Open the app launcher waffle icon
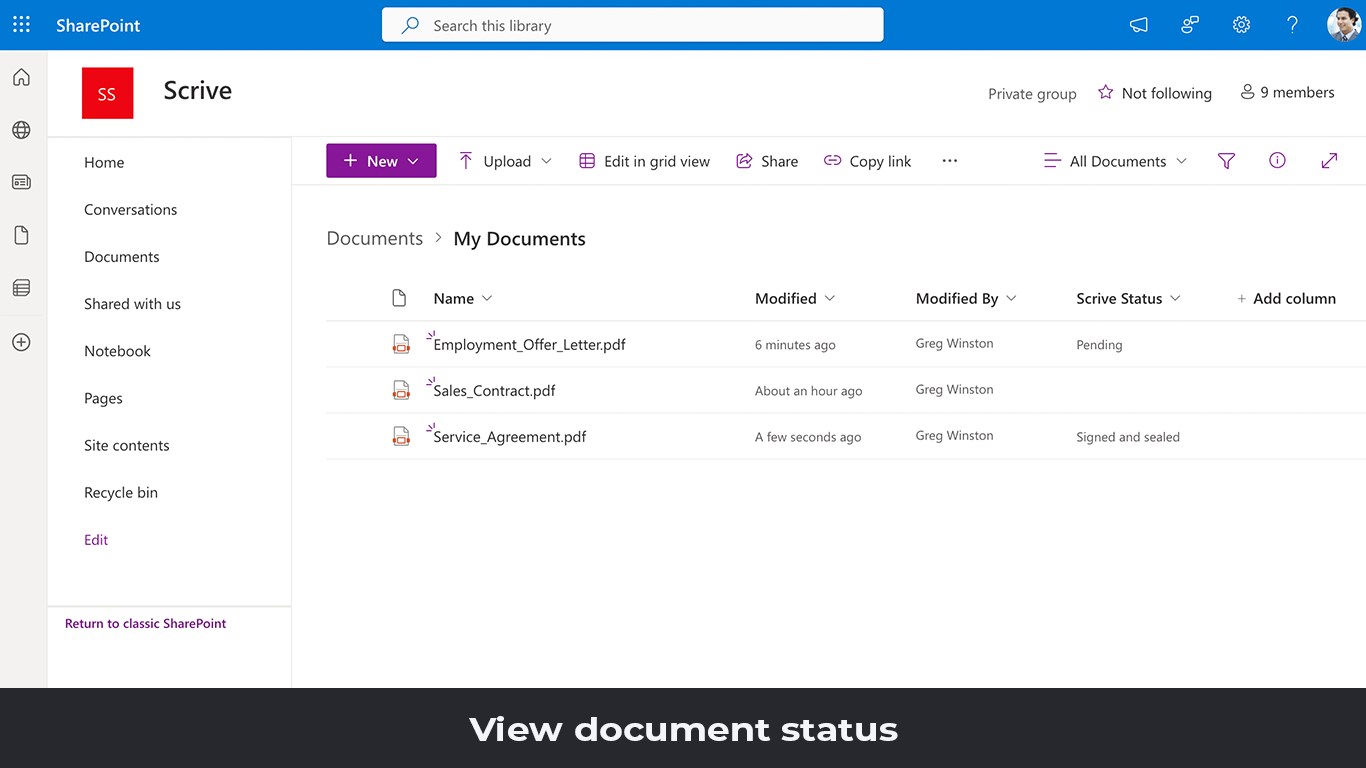Screen dimensions: 1366x768 pos(21,25)
